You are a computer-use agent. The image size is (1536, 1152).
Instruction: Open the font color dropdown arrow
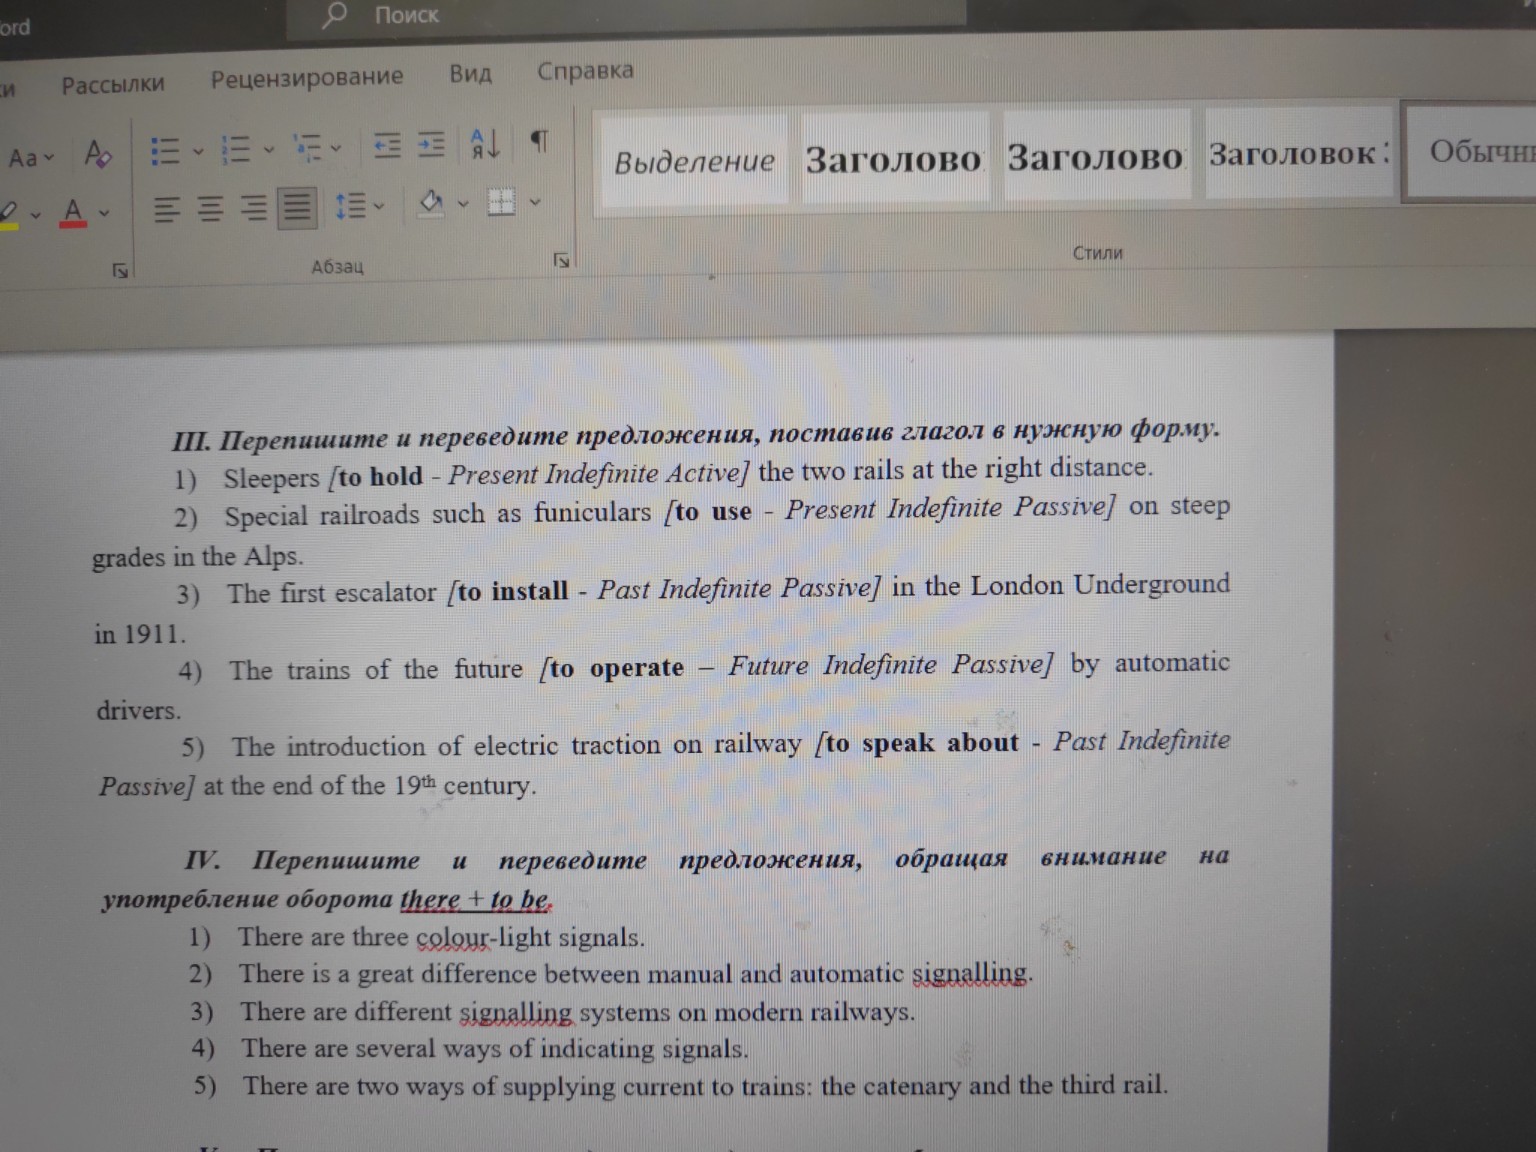(104, 212)
